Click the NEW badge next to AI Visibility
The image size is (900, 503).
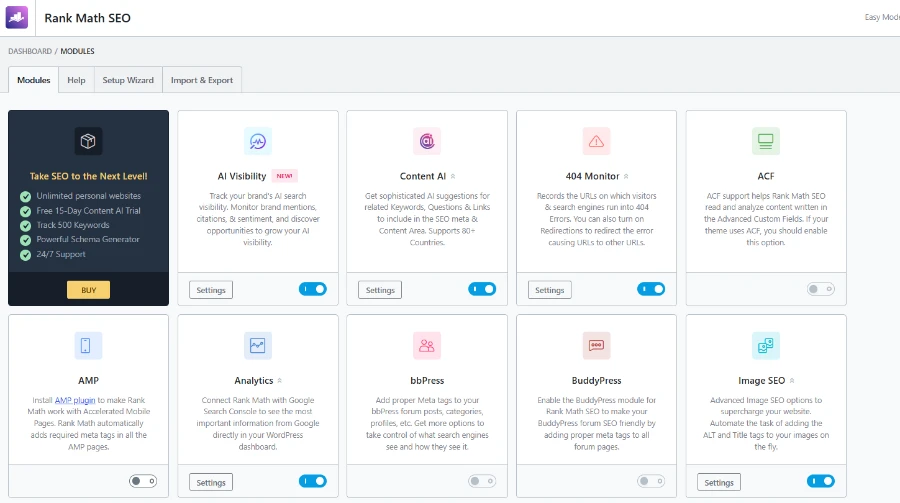coord(284,176)
